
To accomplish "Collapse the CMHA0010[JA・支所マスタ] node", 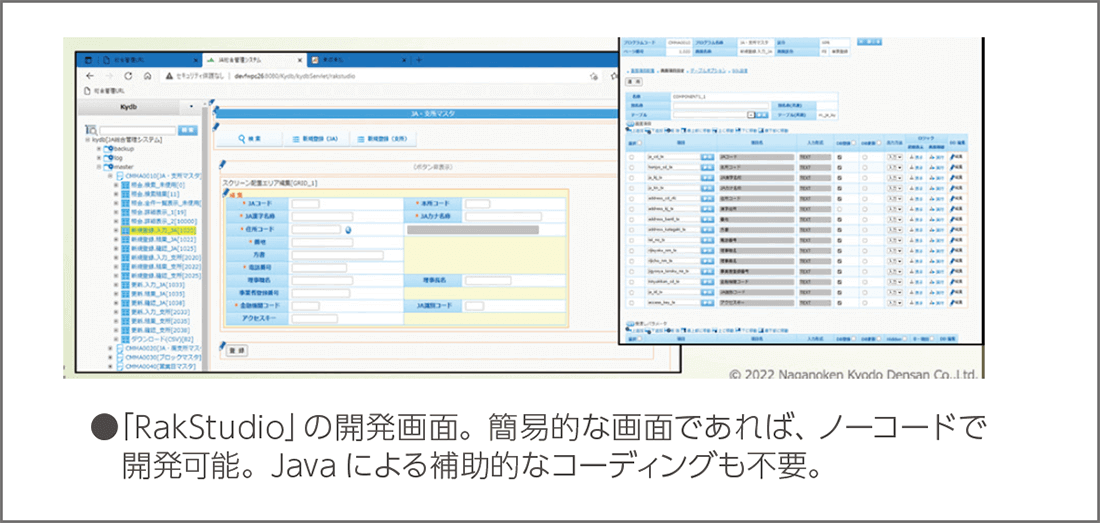I will (109, 176).
